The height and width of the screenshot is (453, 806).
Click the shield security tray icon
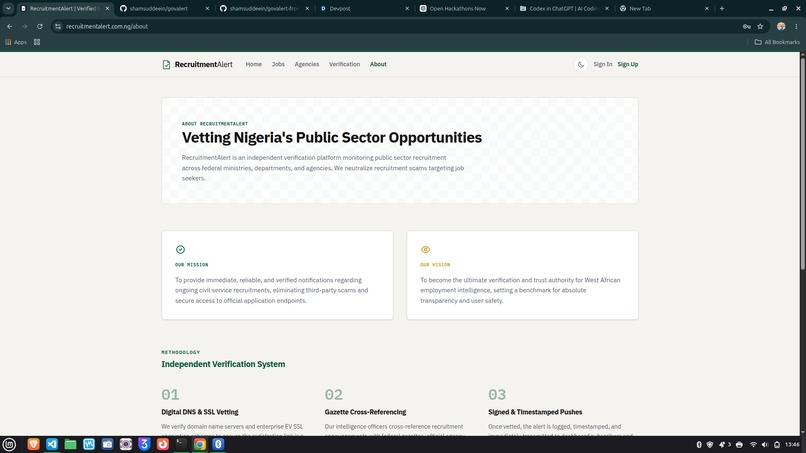pos(710,445)
